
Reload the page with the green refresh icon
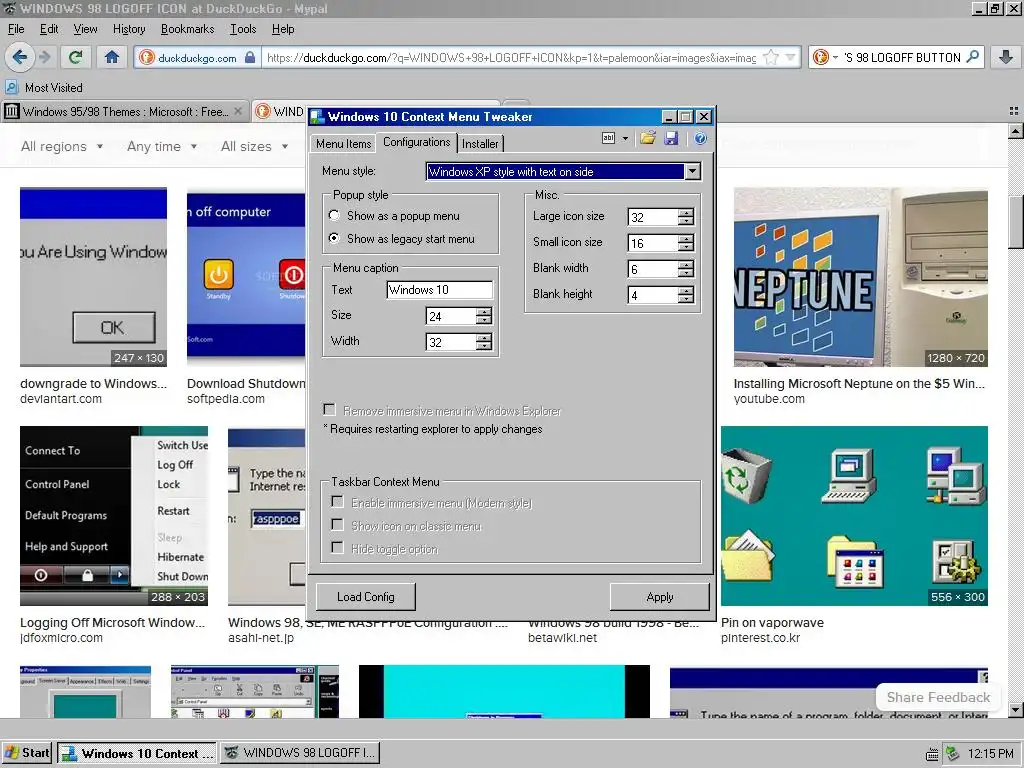tap(75, 57)
